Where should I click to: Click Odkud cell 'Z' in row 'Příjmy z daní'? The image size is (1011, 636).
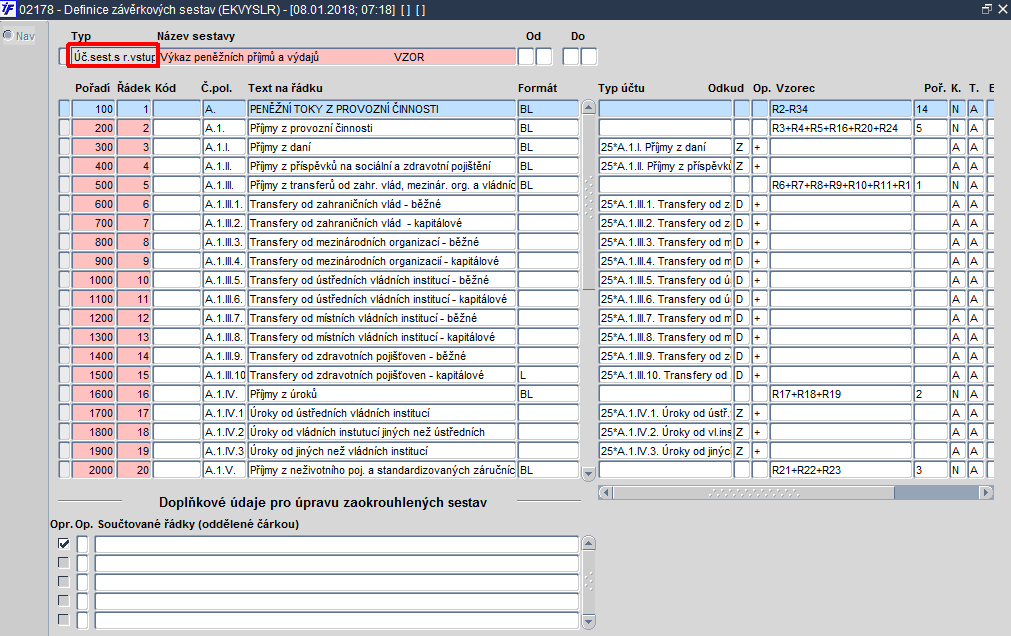coord(741,147)
